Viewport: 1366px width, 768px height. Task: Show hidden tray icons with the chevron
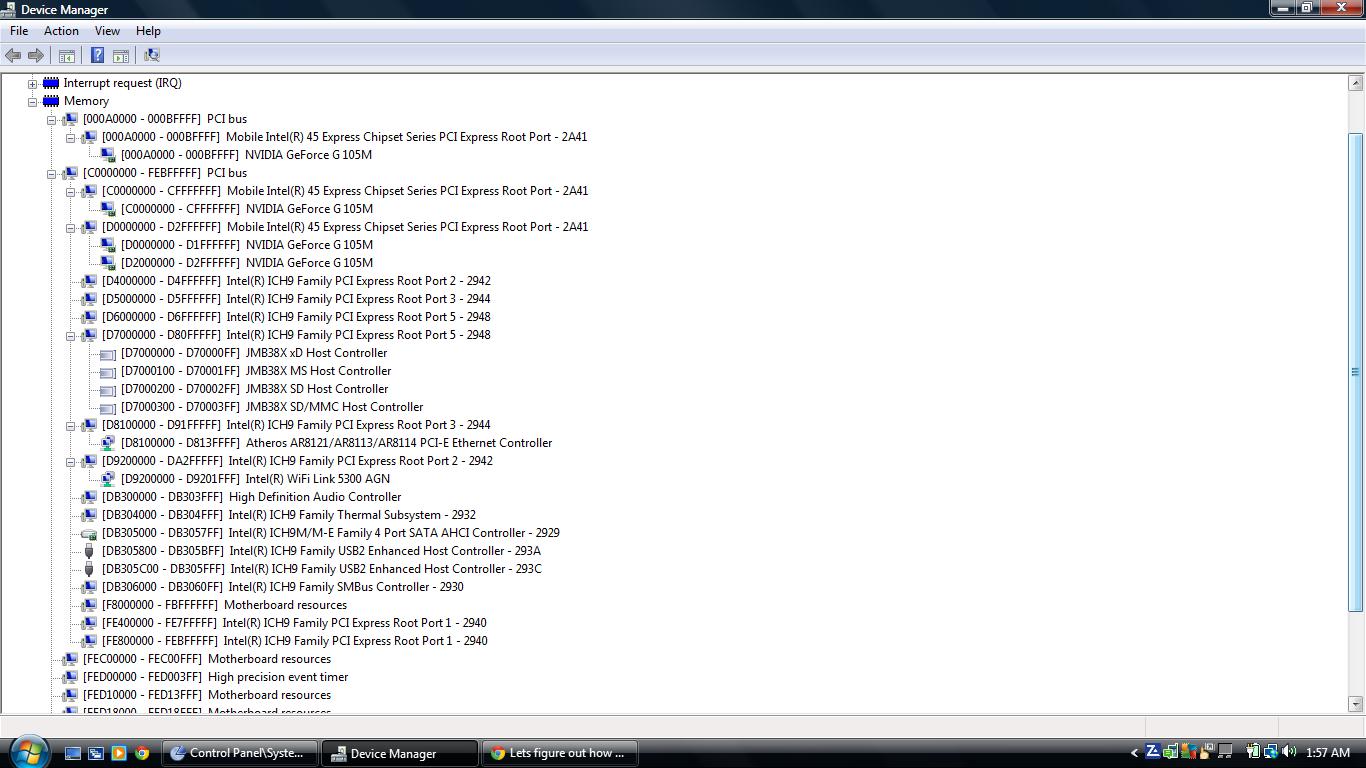point(1134,753)
